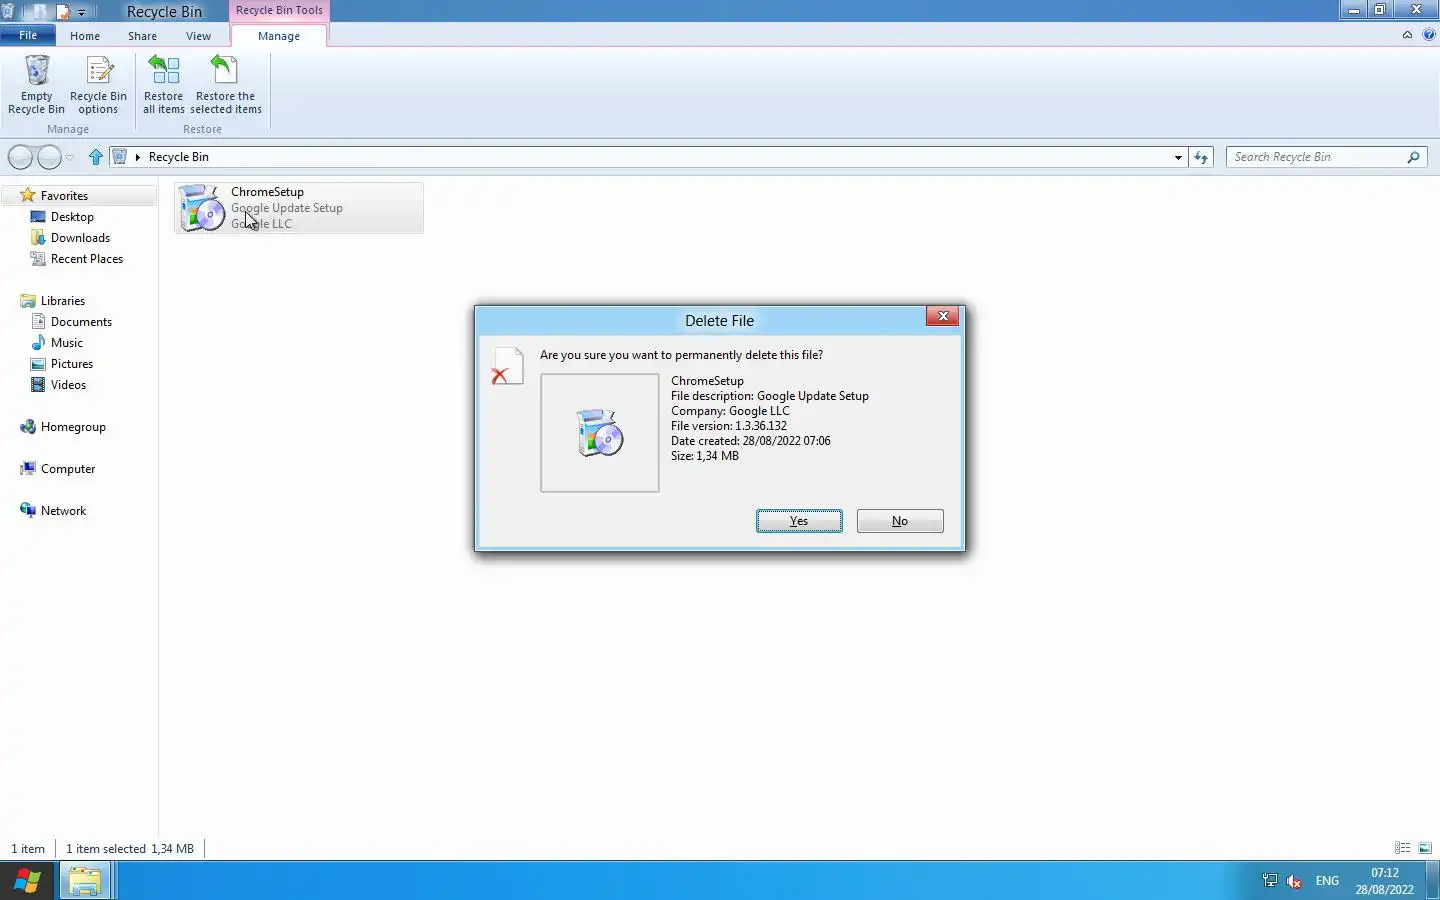Click the Recycle Bin icon in the address bar
The width and height of the screenshot is (1440, 900).
coord(120,157)
